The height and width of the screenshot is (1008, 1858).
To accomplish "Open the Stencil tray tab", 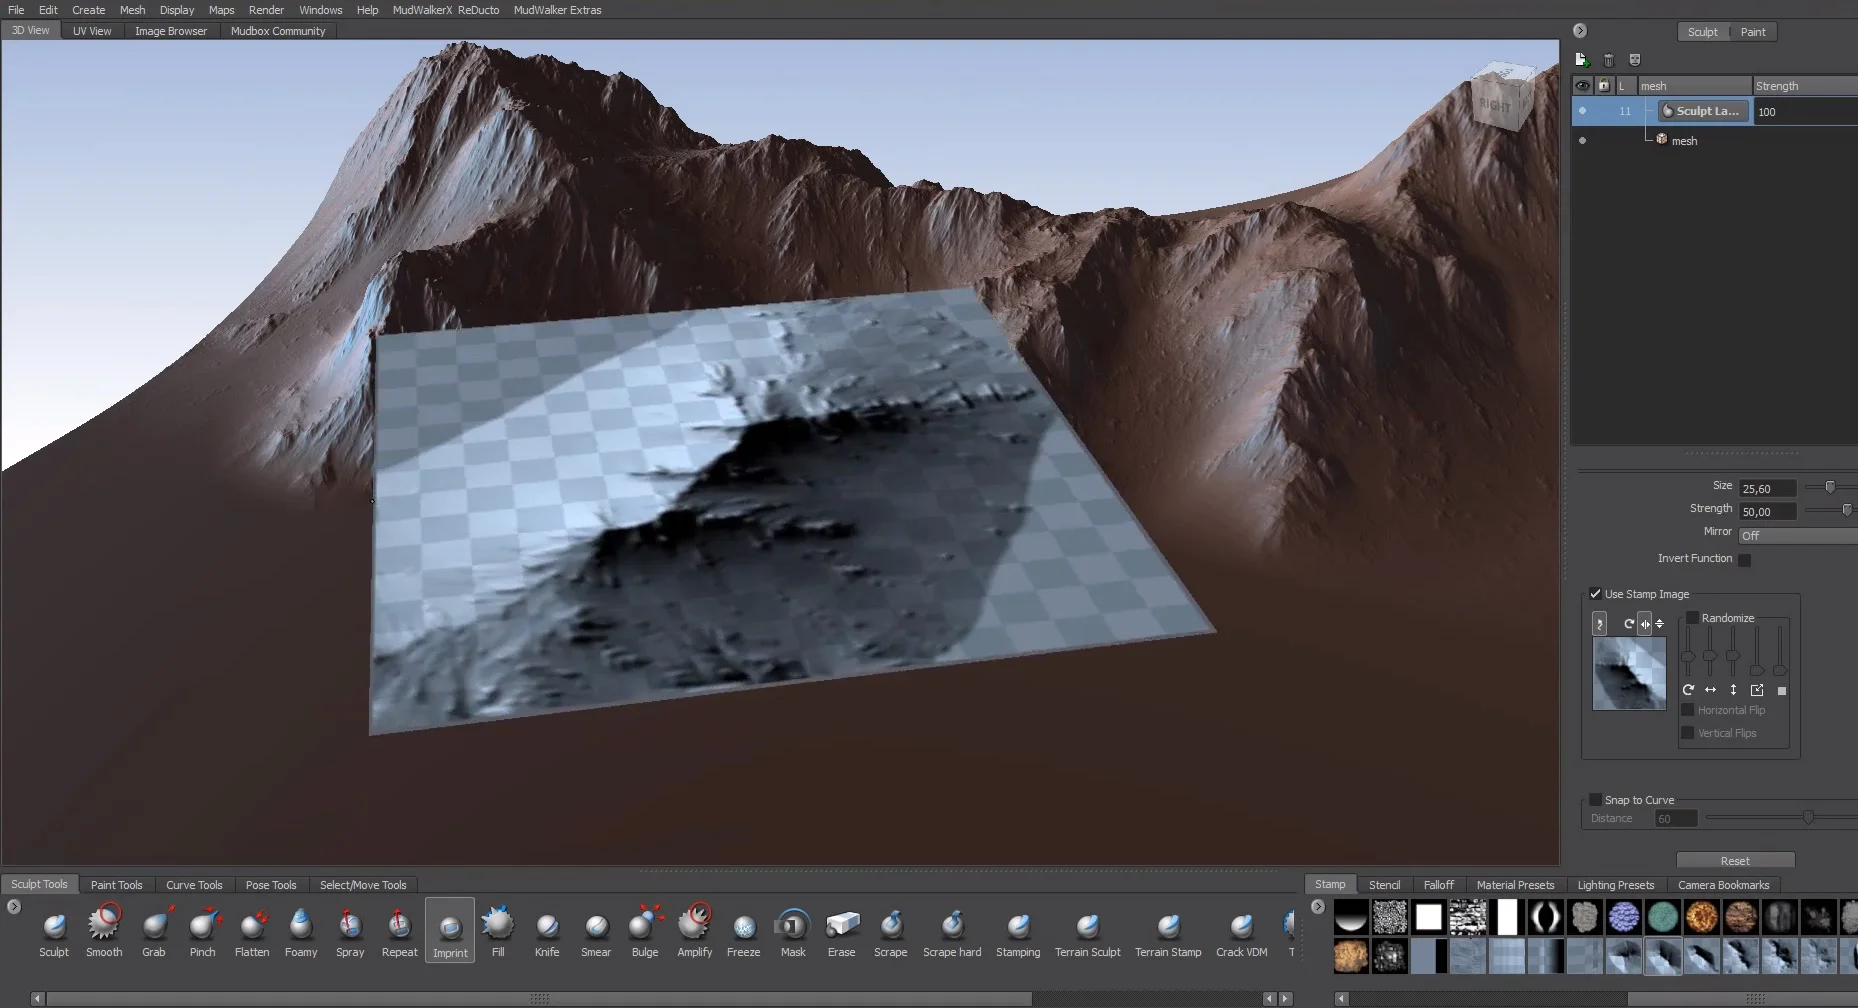I will (x=1384, y=885).
